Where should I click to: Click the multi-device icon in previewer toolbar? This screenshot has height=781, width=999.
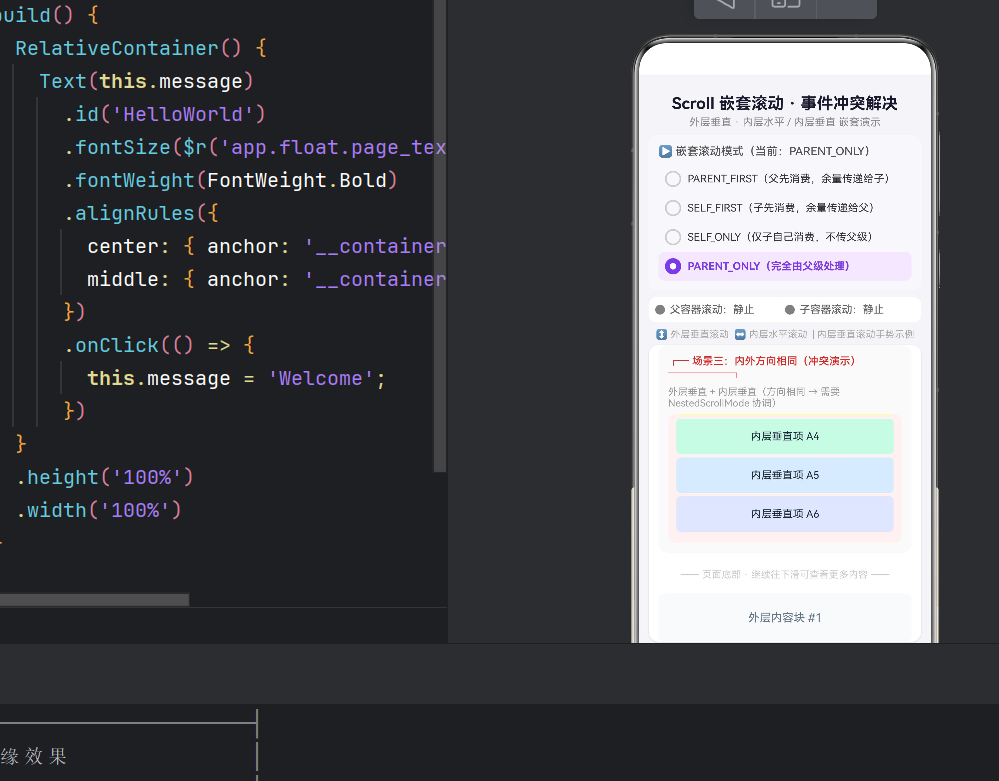tap(786, 3)
